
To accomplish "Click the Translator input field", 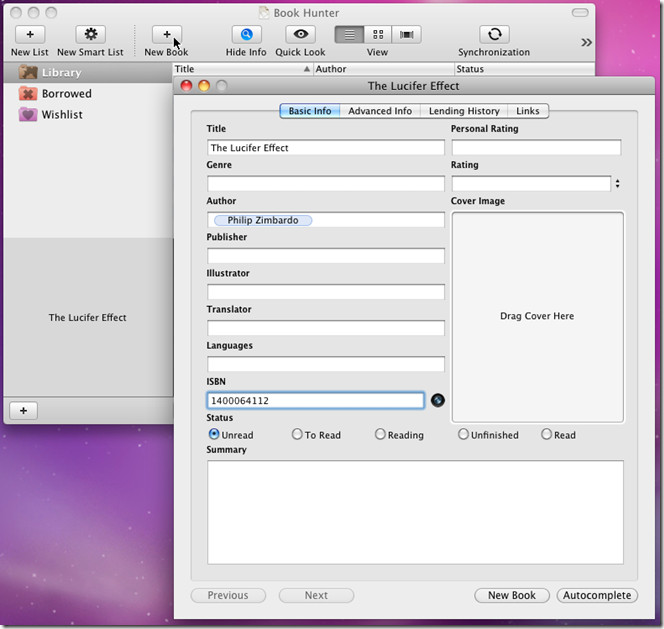I will (x=326, y=328).
